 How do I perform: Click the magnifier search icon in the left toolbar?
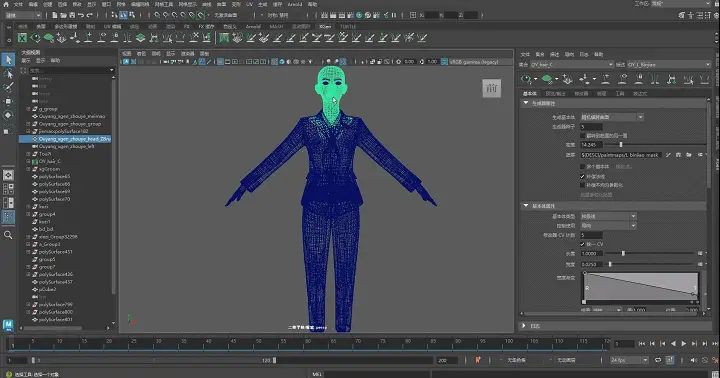[x=8, y=235]
